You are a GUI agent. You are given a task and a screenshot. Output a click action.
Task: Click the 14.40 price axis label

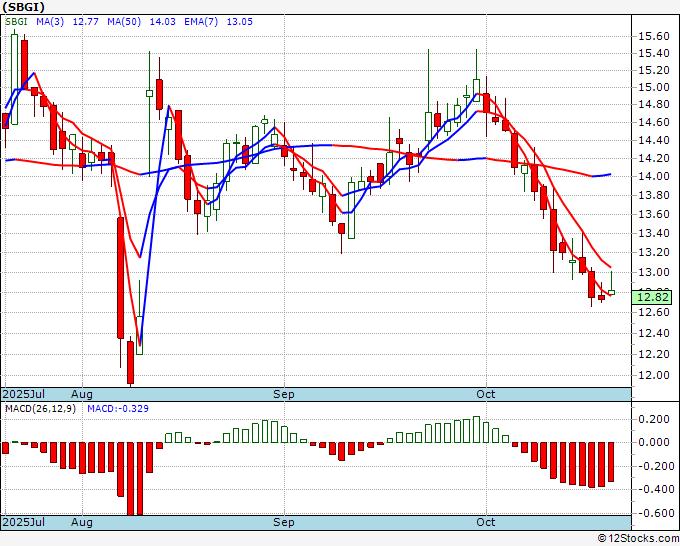tap(654, 140)
